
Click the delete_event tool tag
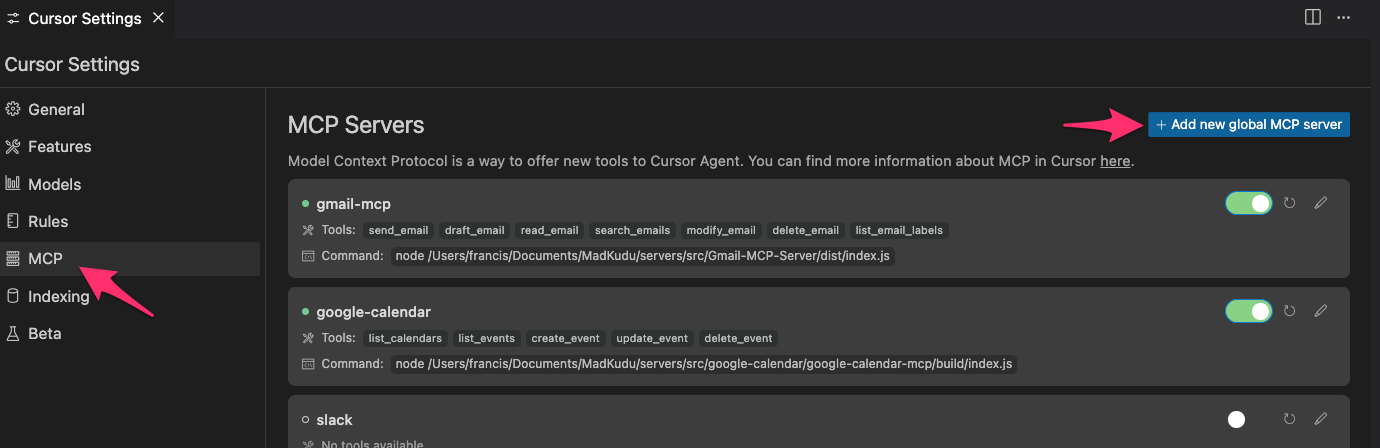point(738,338)
